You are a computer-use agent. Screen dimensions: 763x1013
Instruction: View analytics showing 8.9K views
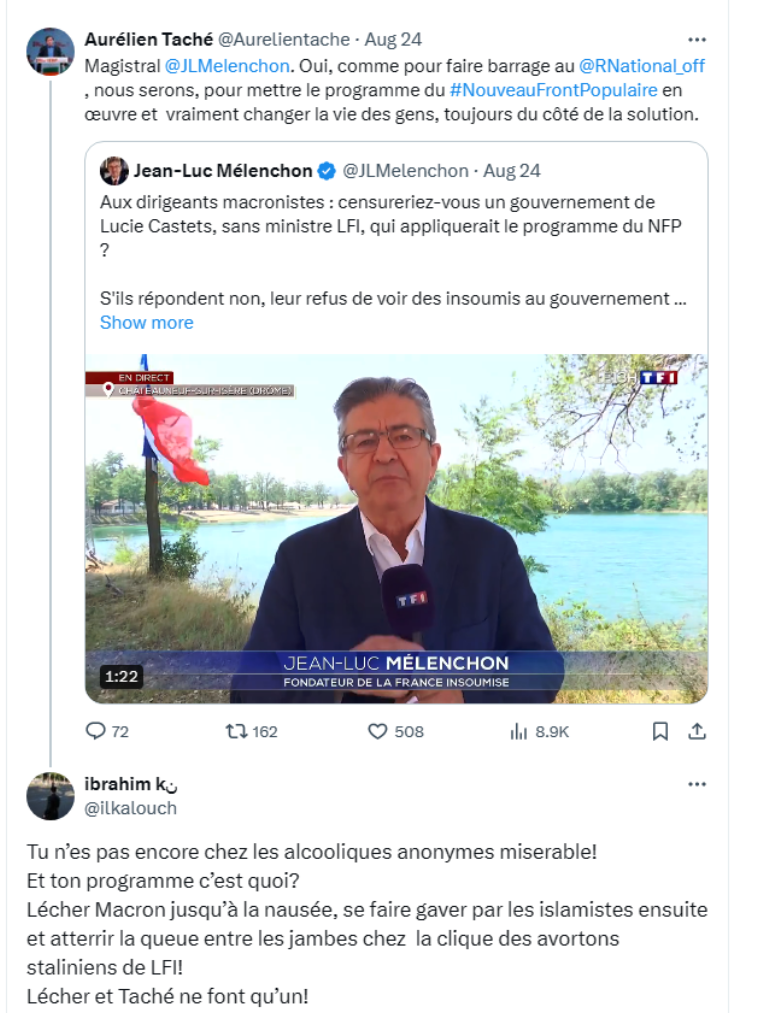tap(519, 731)
